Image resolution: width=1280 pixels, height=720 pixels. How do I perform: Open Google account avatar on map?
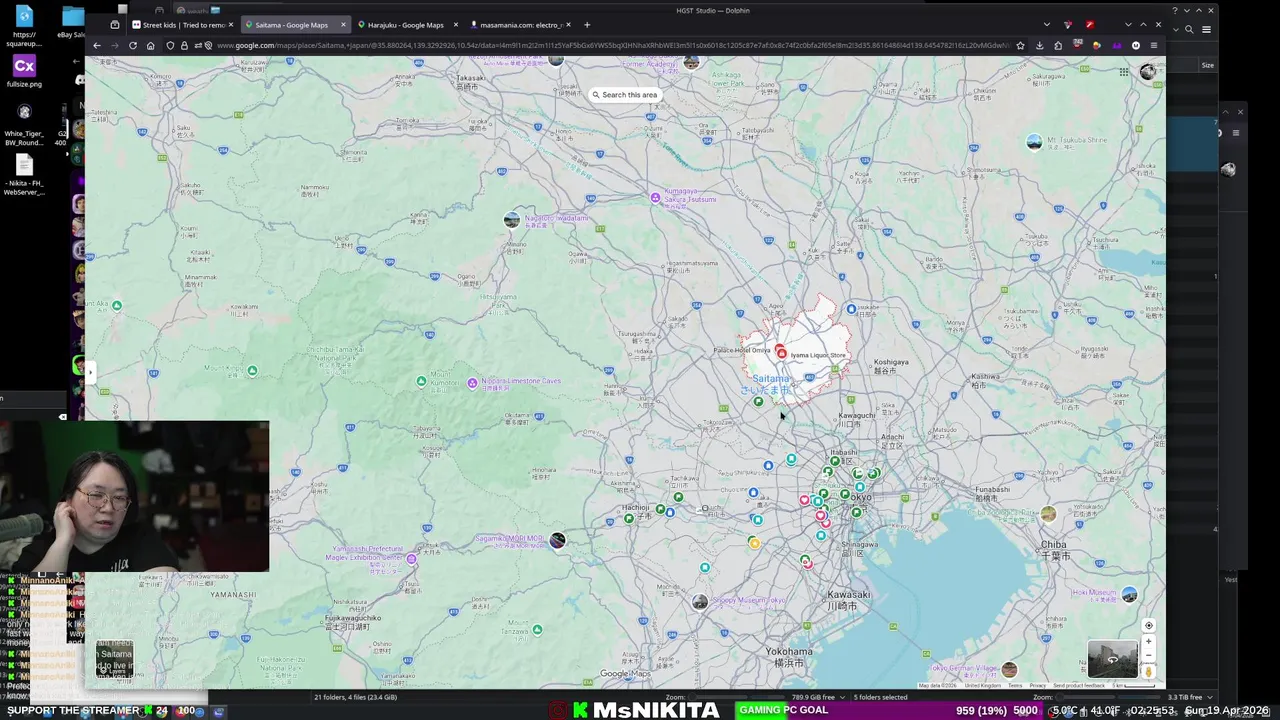[x=1147, y=72]
